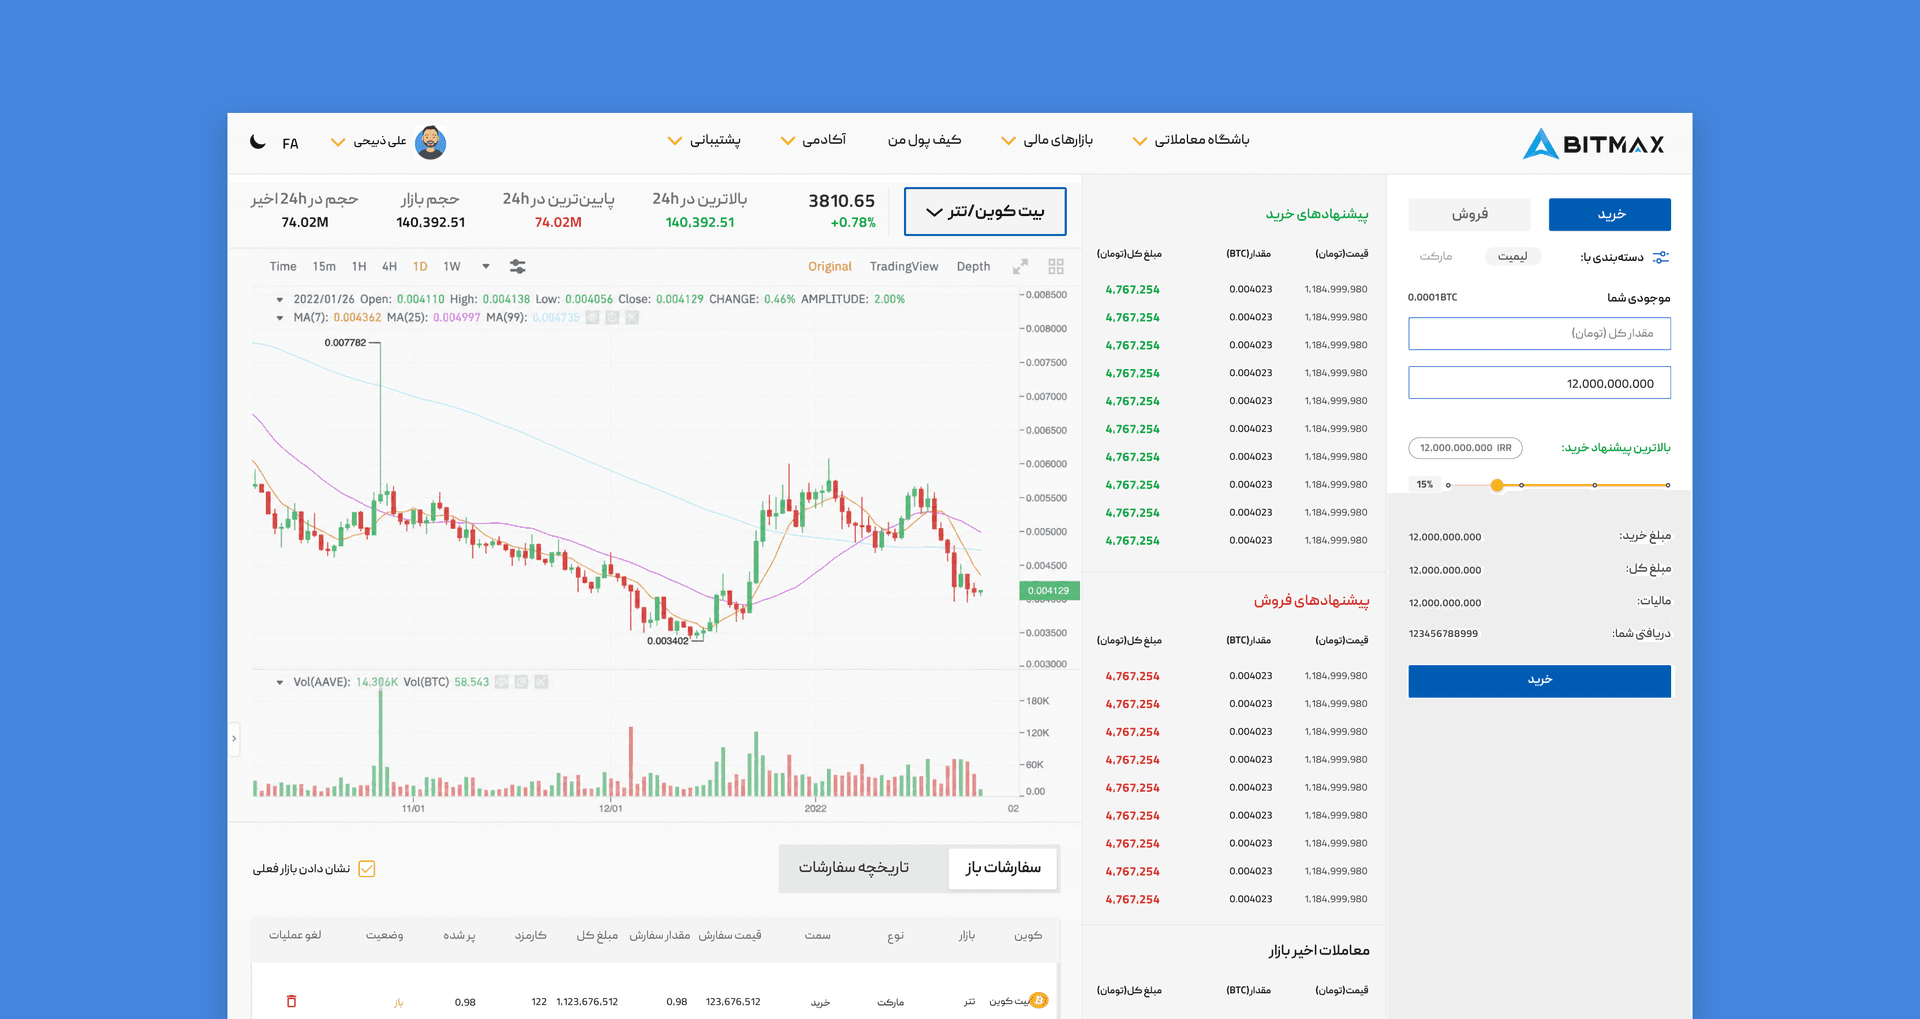Collapse candle OHLC info row arrow

pos(280,299)
